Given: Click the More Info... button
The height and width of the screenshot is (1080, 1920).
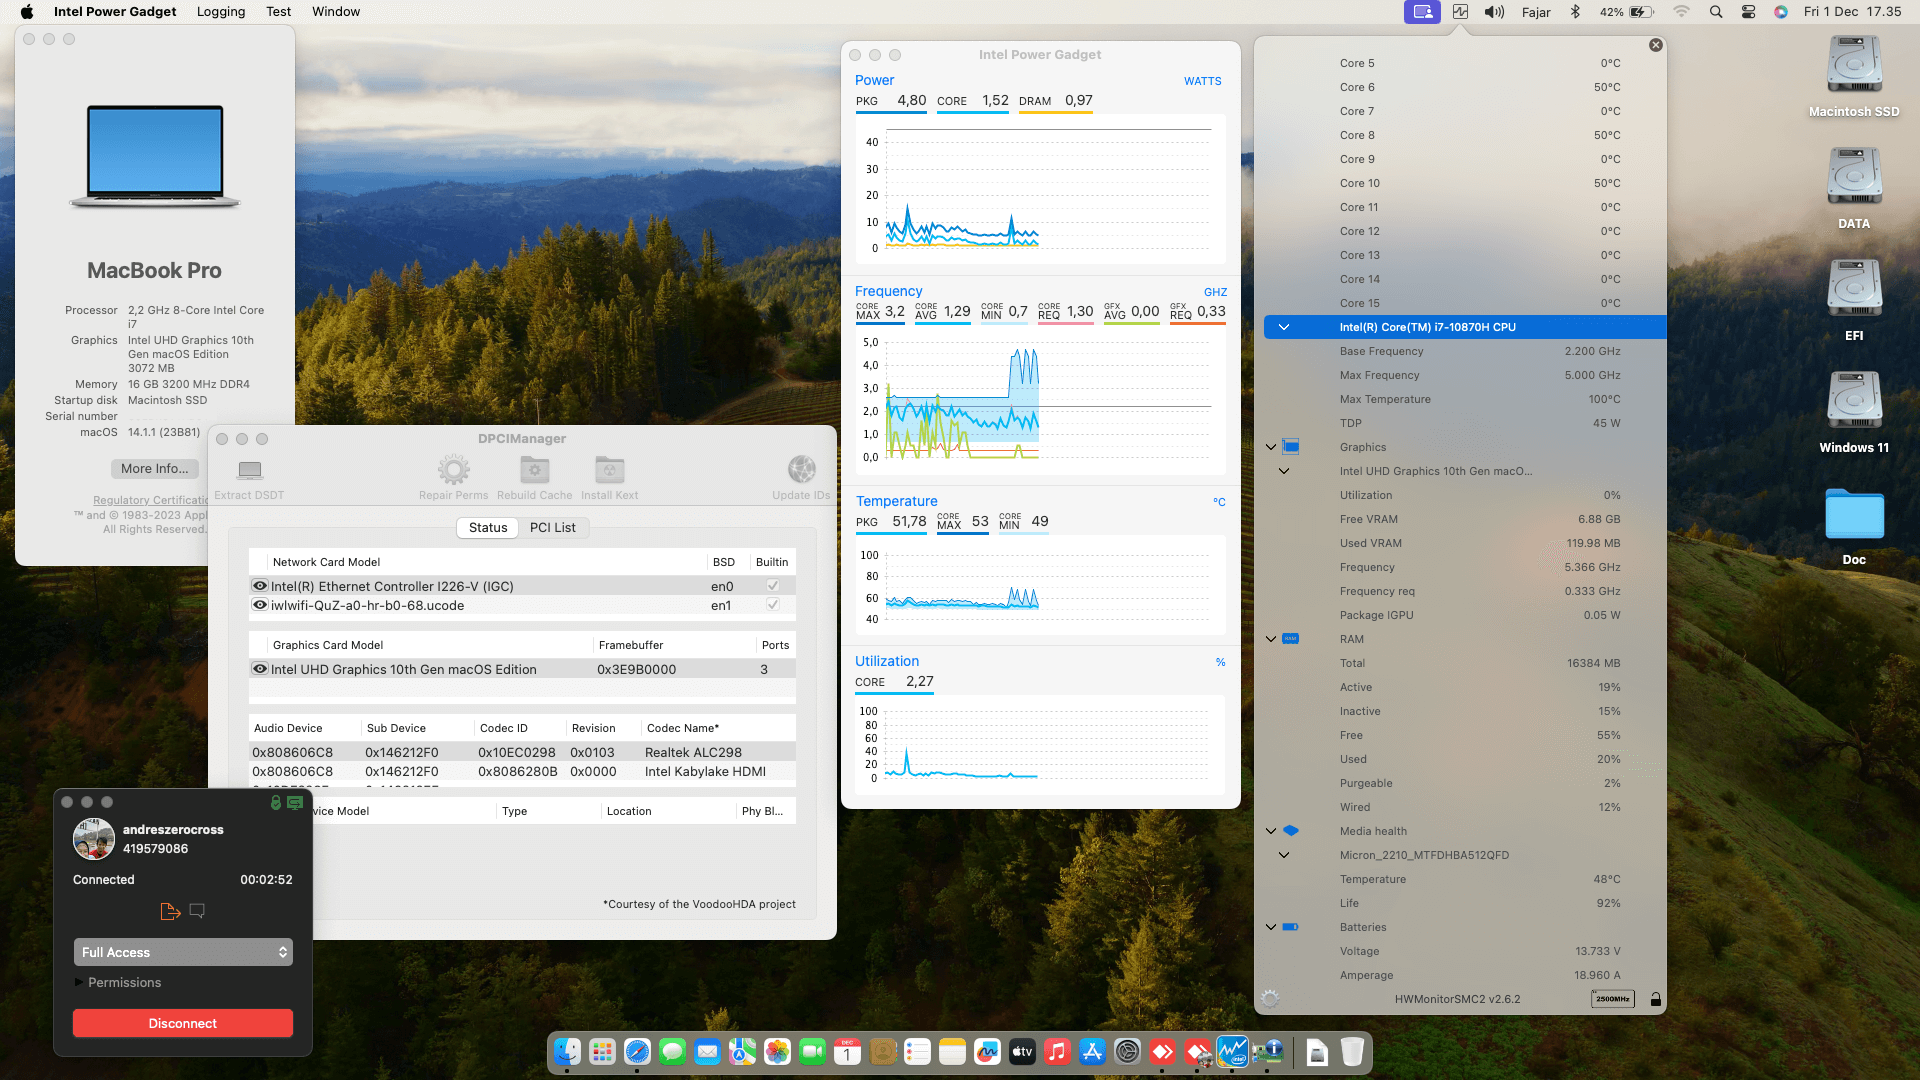Looking at the screenshot, I should click(x=154, y=468).
